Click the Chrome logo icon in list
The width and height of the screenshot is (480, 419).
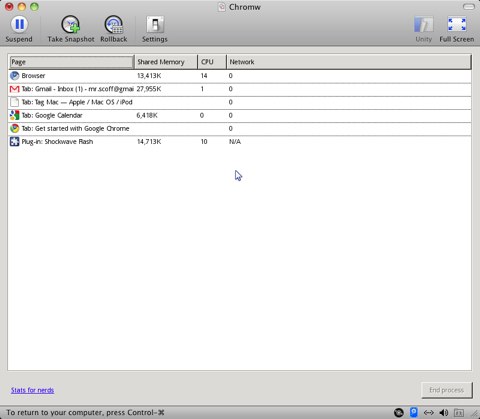coord(14,128)
